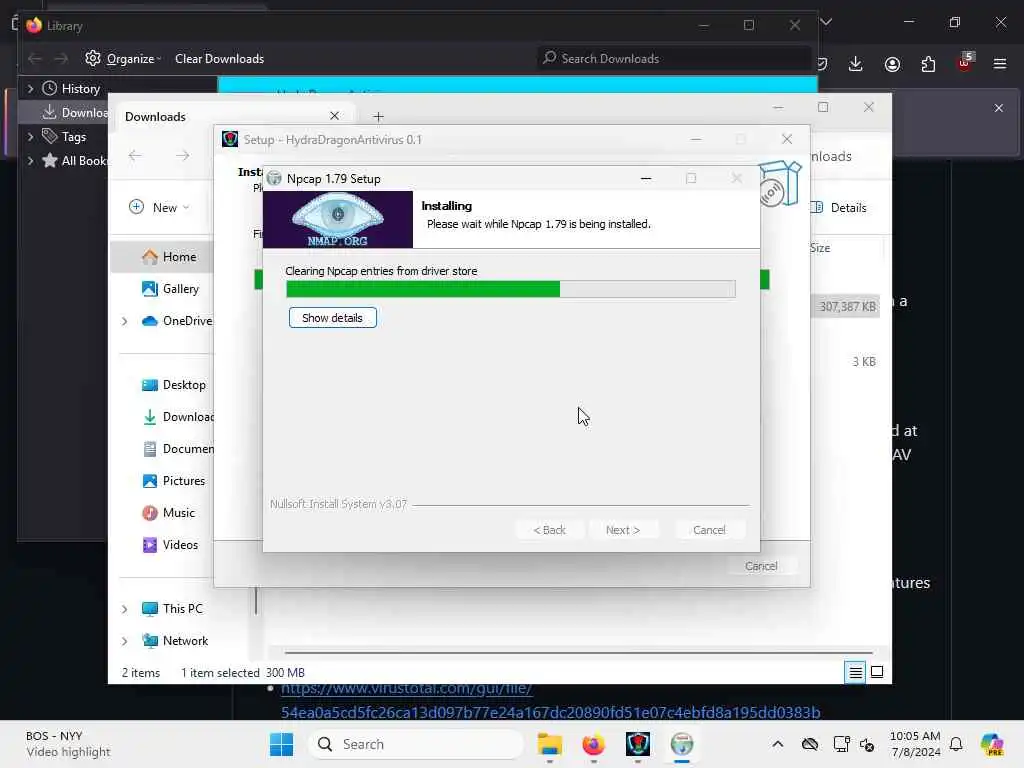Select Network in Explorer sidebar

point(175,641)
